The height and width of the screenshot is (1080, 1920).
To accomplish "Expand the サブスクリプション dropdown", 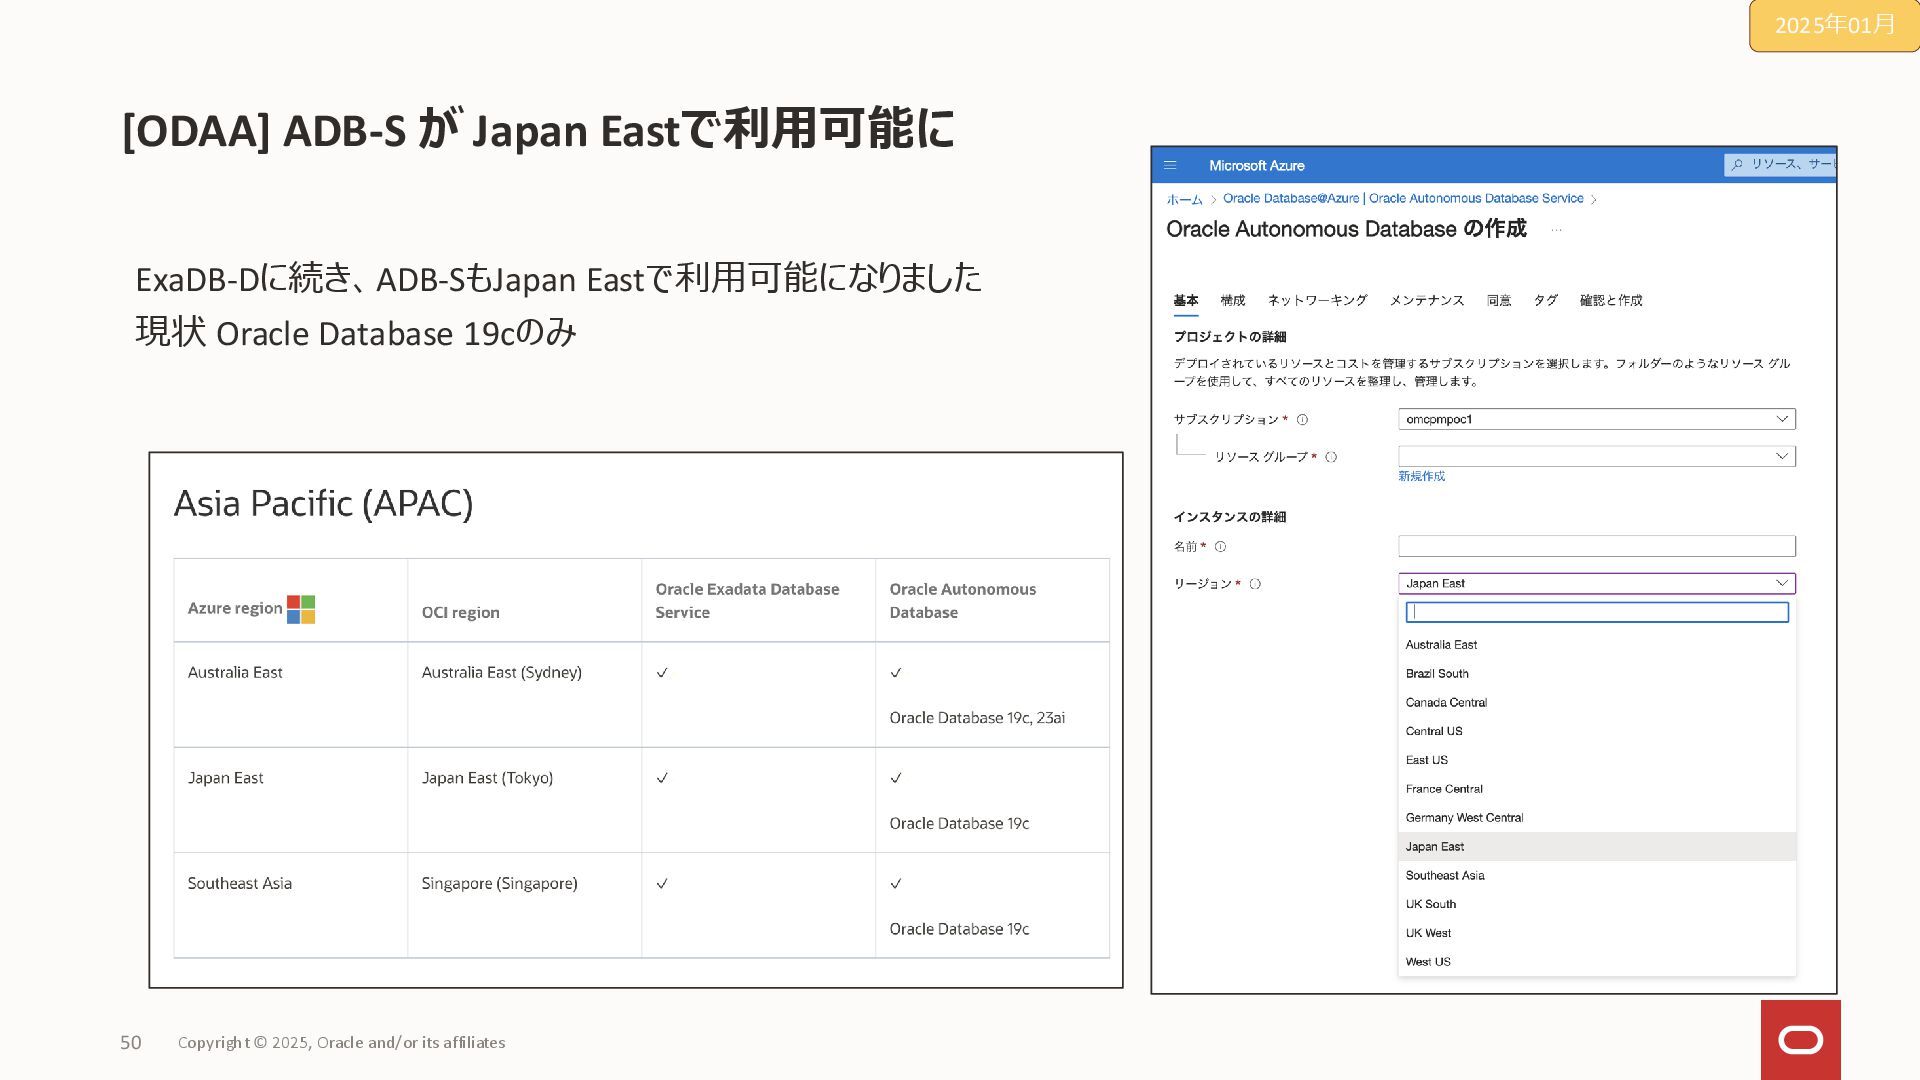I will tap(1596, 419).
